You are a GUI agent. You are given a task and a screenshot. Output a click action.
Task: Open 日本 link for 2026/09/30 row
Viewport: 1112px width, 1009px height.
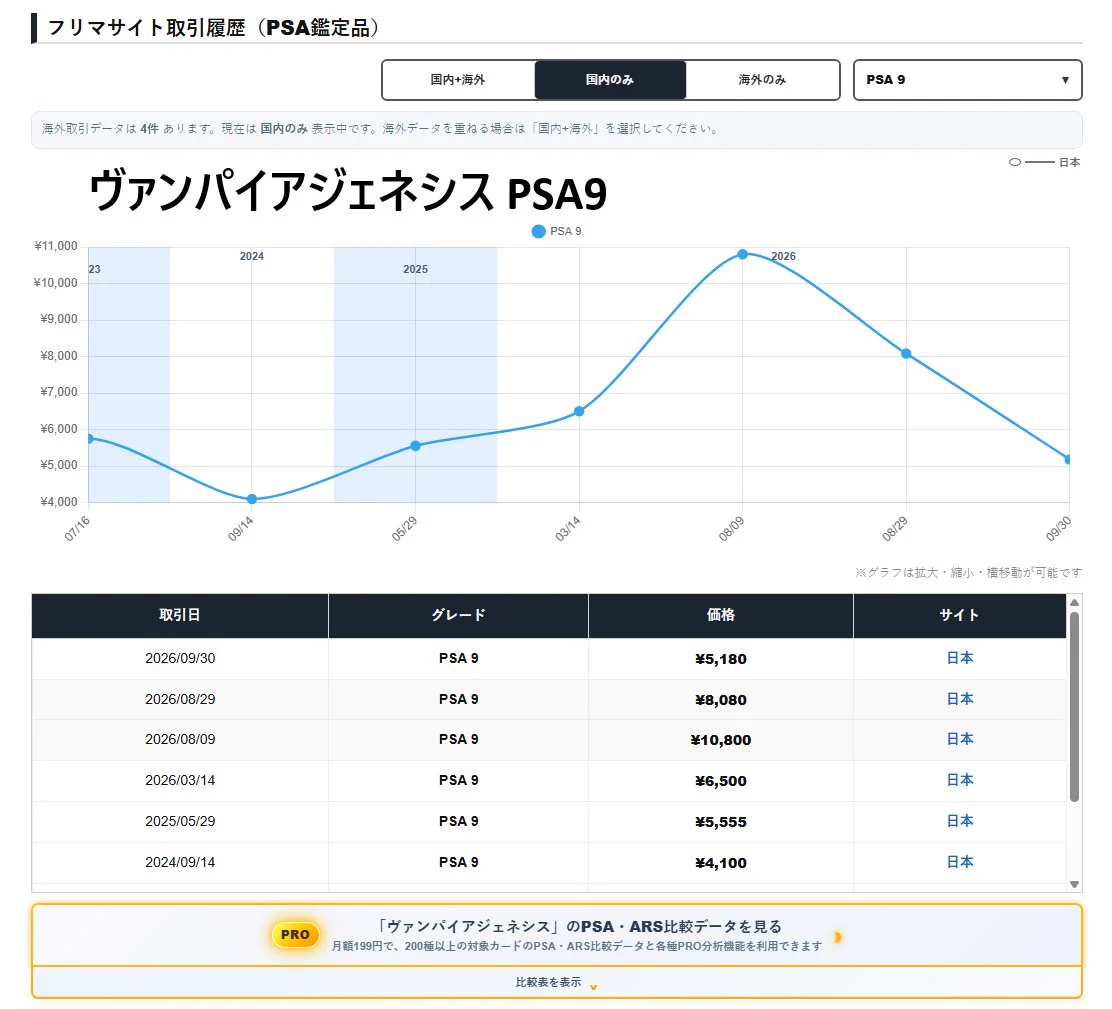(x=960, y=658)
